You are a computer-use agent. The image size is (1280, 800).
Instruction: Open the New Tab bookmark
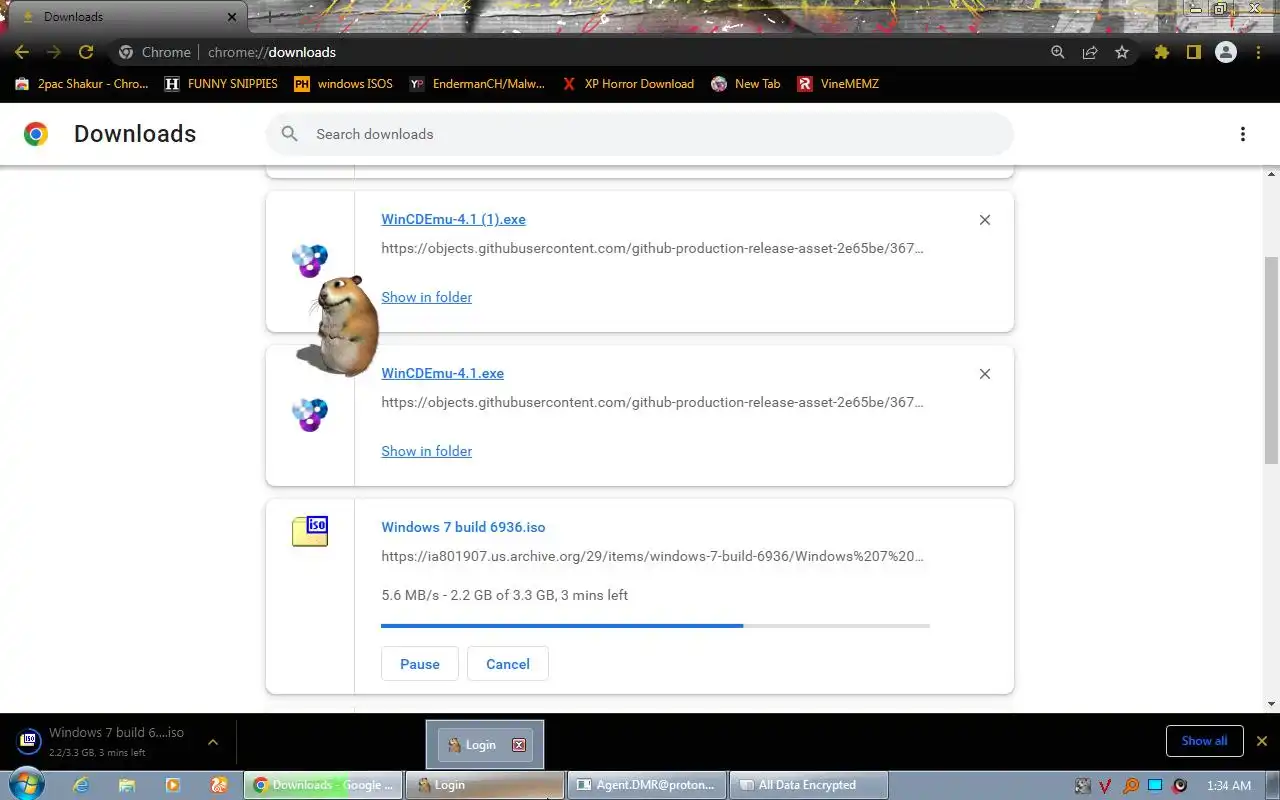[x=746, y=84]
